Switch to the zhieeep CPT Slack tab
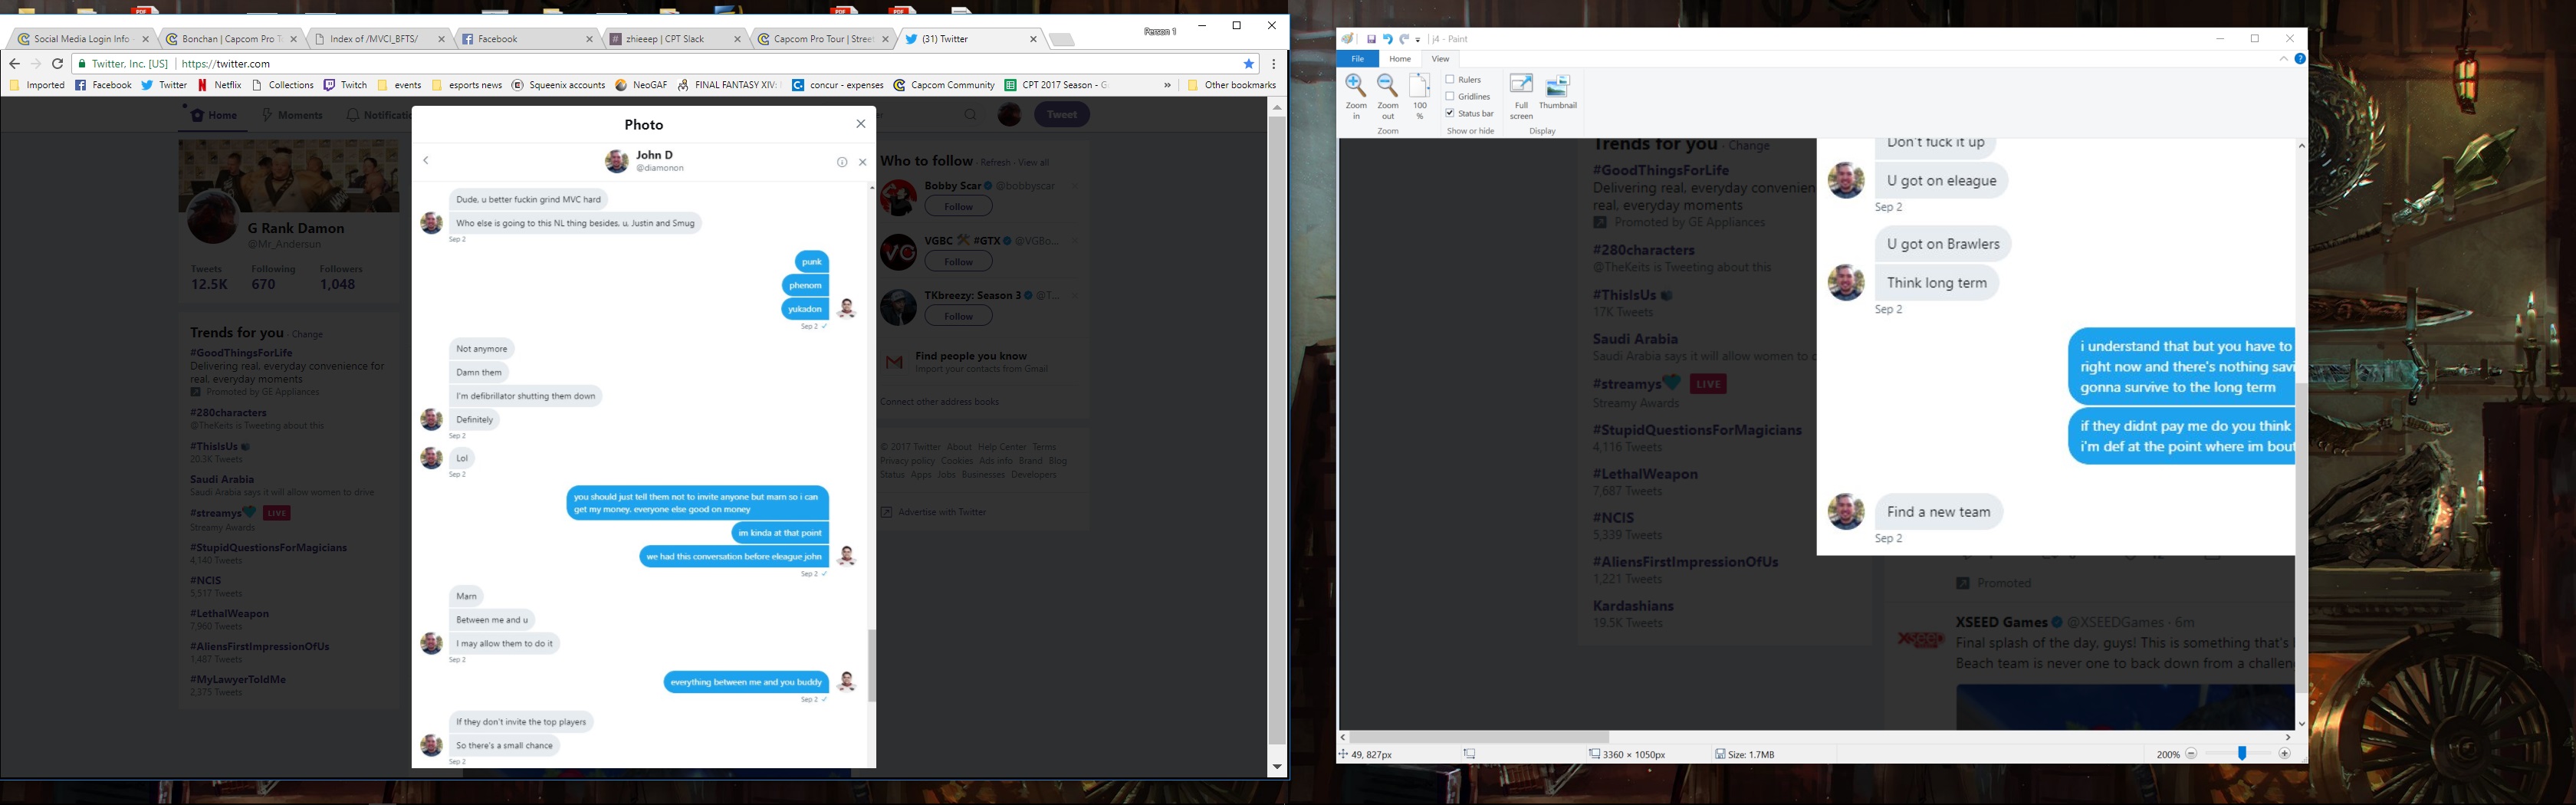 pos(676,39)
